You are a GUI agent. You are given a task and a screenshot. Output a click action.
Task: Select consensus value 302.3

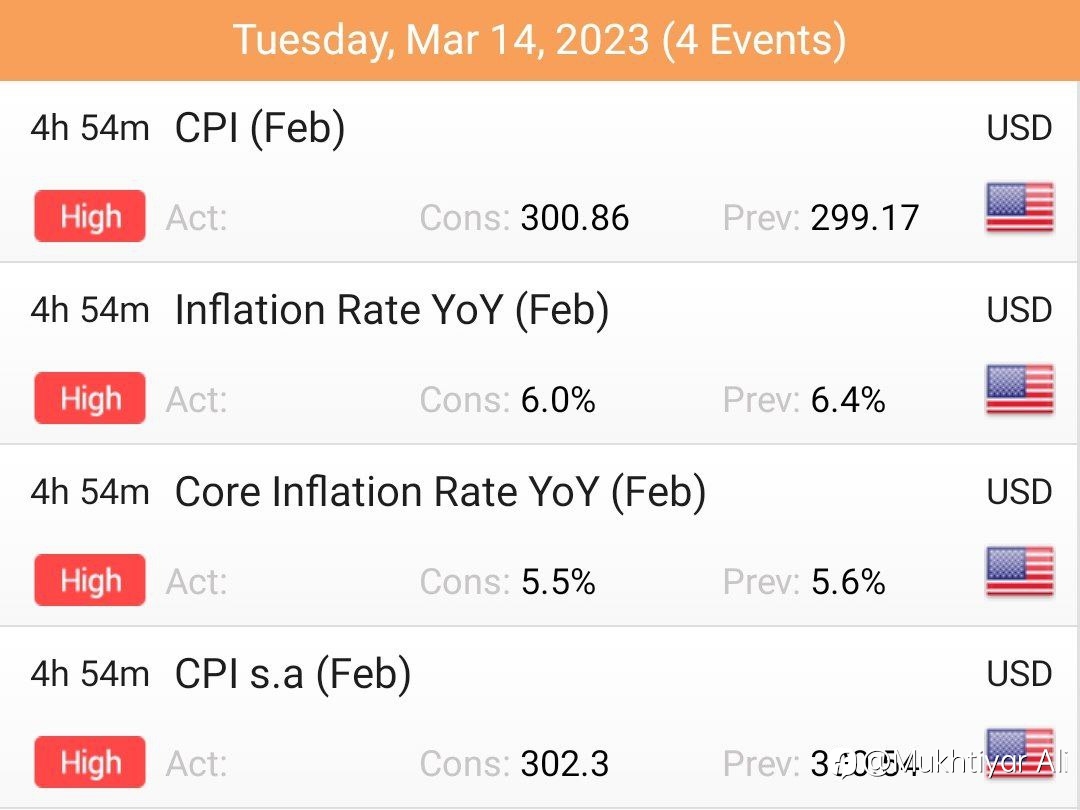pos(565,764)
